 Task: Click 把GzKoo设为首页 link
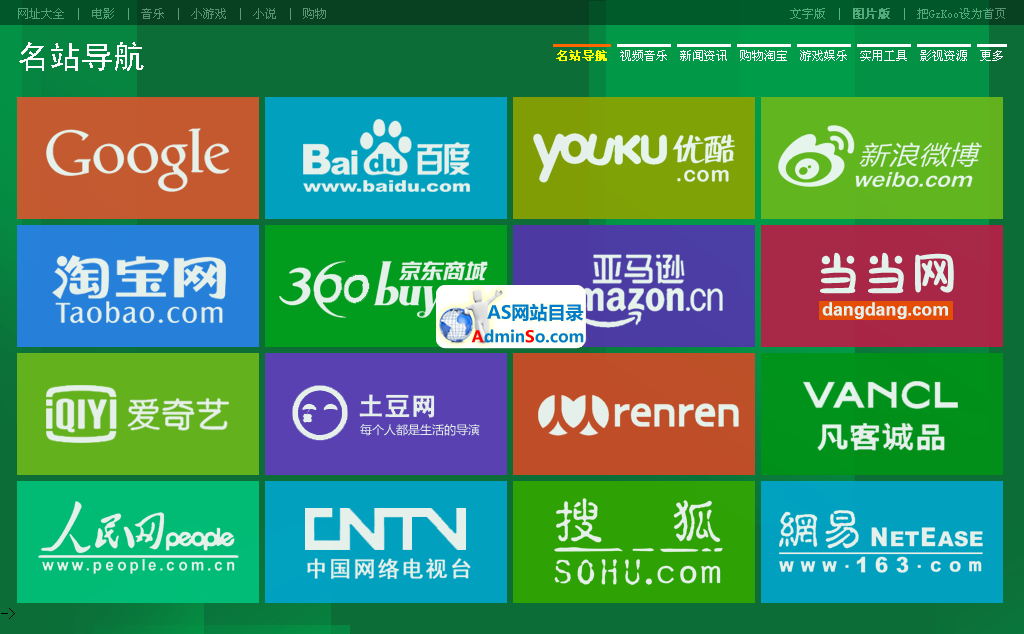pyautogui.click(x=961, y=14)
